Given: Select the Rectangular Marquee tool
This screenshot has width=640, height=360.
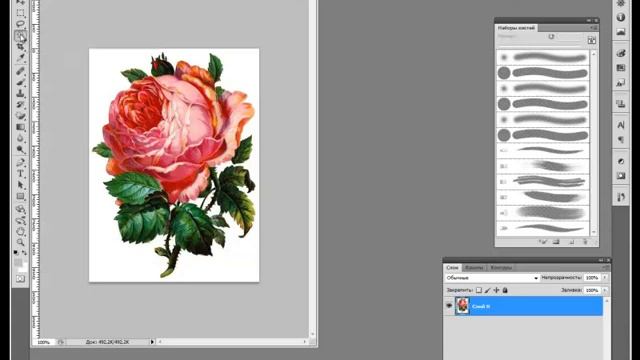Looking at the screenshot, I should pyautogui.click(x=20, y=13).
